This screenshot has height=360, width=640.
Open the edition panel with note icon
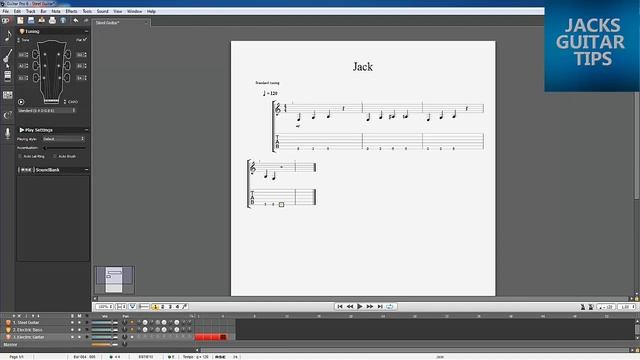click(8, 36)
